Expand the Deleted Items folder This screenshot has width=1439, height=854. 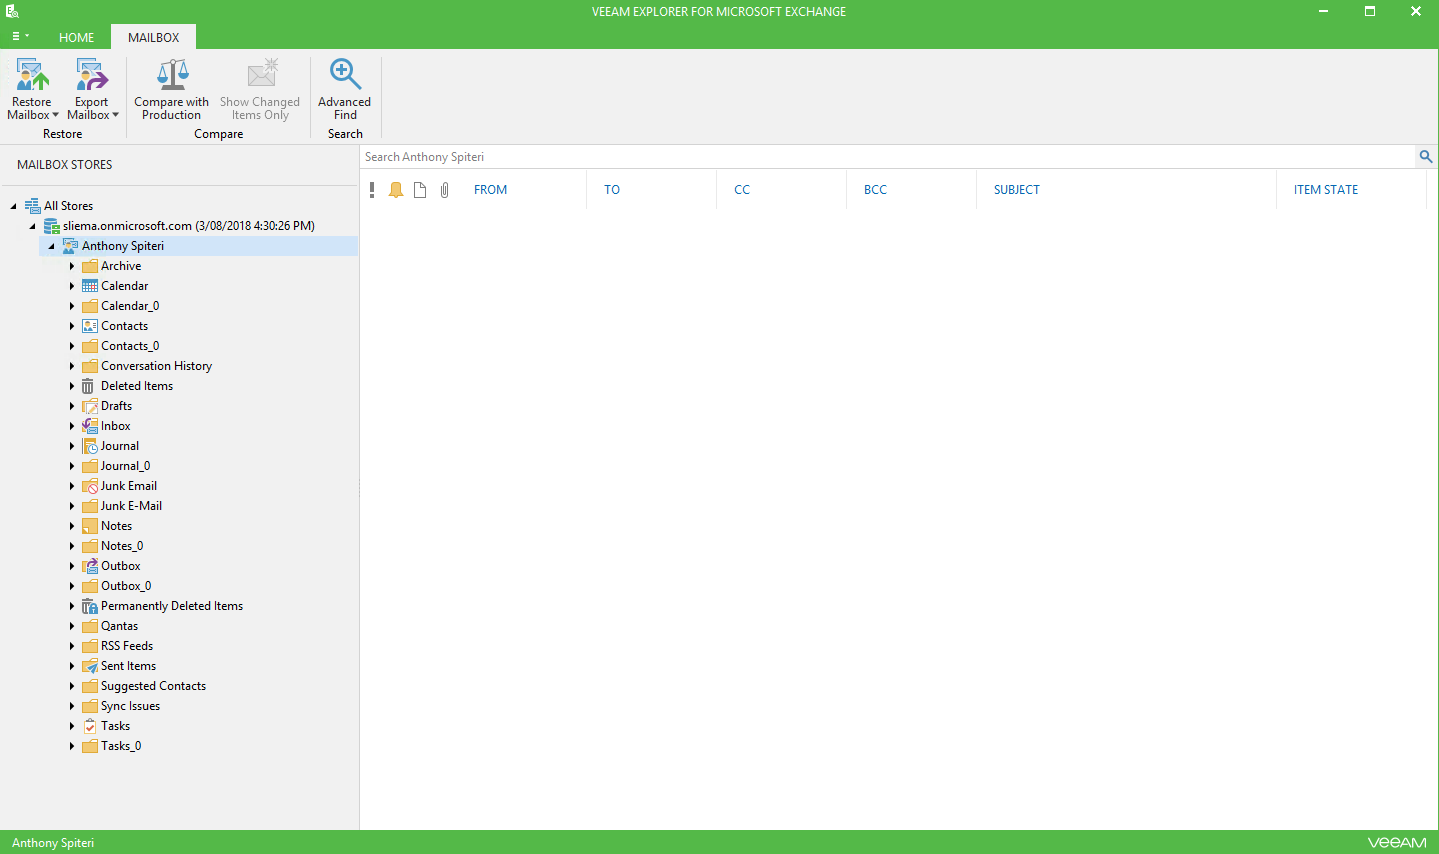point(72,386)
